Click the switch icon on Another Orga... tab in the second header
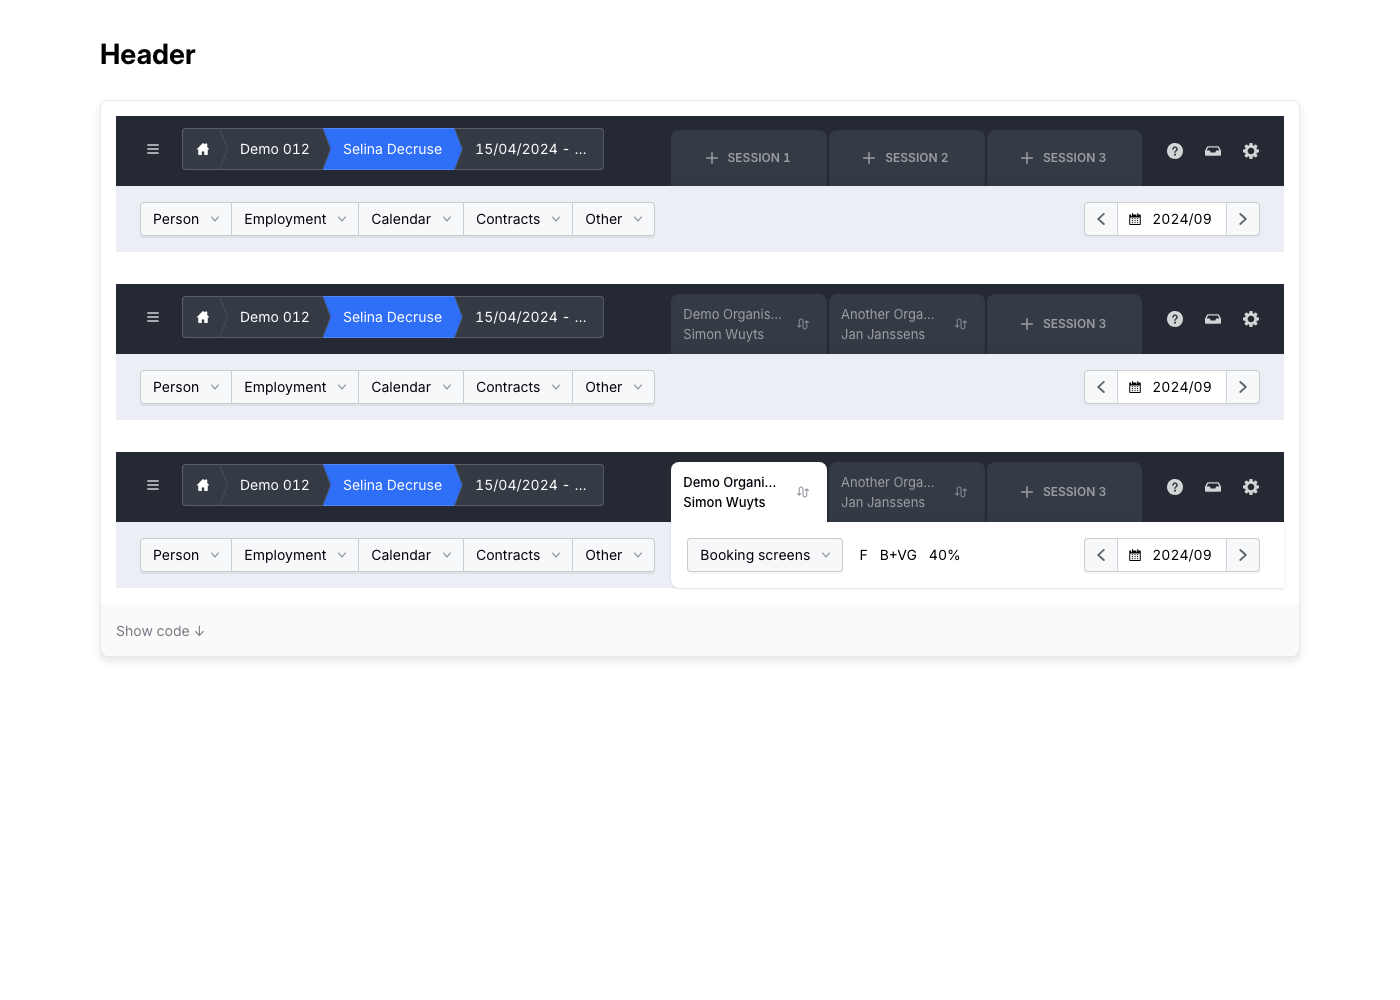Image resolution: width=1400 pixels, height=1000 pixels. 961,324
